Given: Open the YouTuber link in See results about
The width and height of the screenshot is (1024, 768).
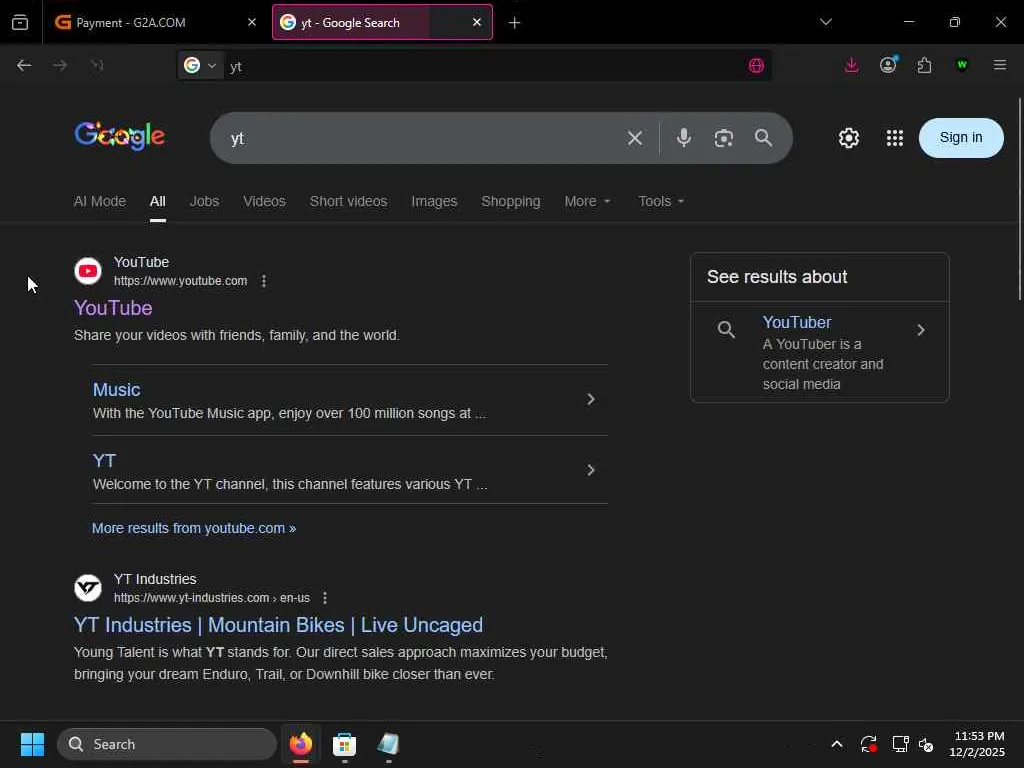Looking at the screenshot, I should [x=797, y=323].
